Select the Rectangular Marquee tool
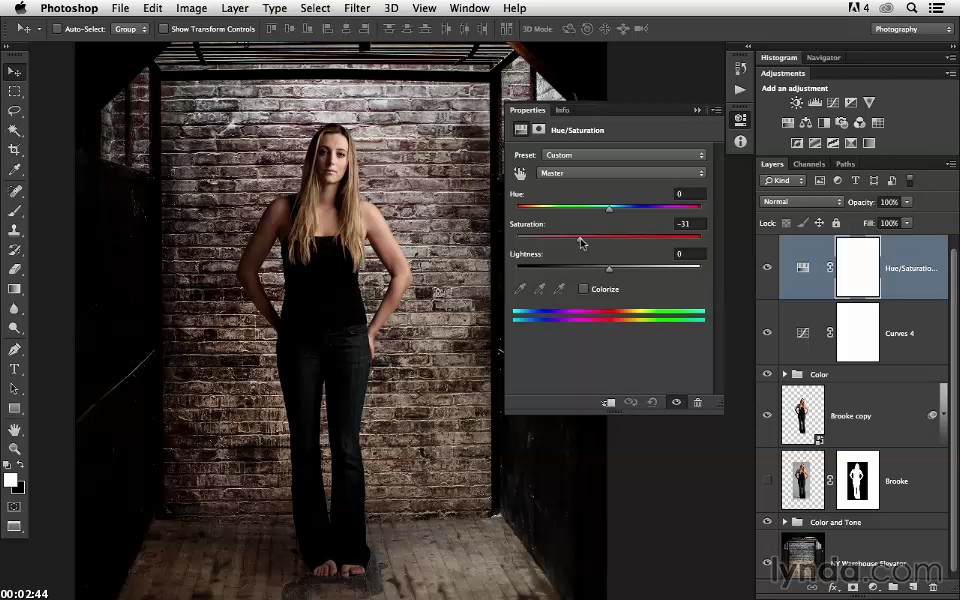 coord(14,92)
